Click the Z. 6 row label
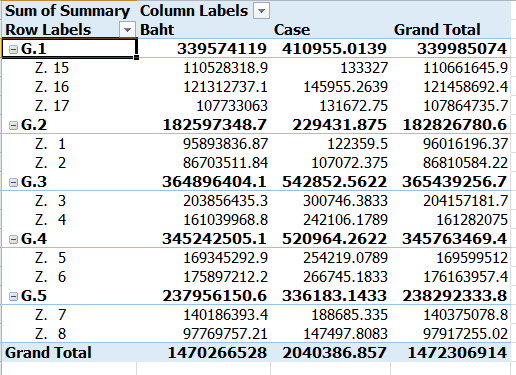Viewport: 516px width, 375px height. click(50, 277)
